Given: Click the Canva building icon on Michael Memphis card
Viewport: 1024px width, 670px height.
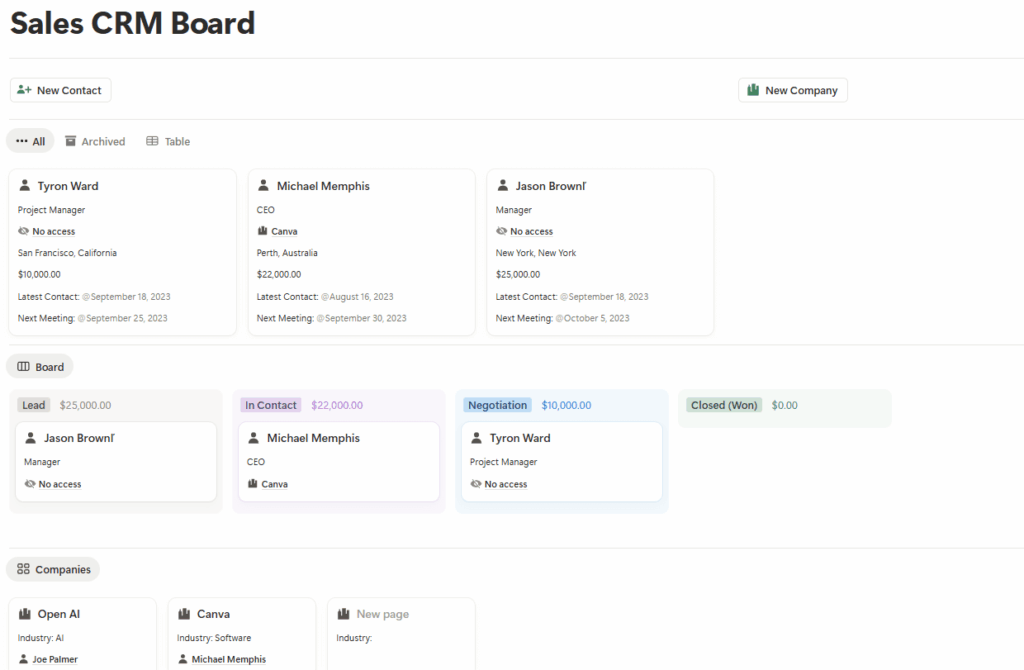Looking at the screenshot, I should click(x=261, y=231).
